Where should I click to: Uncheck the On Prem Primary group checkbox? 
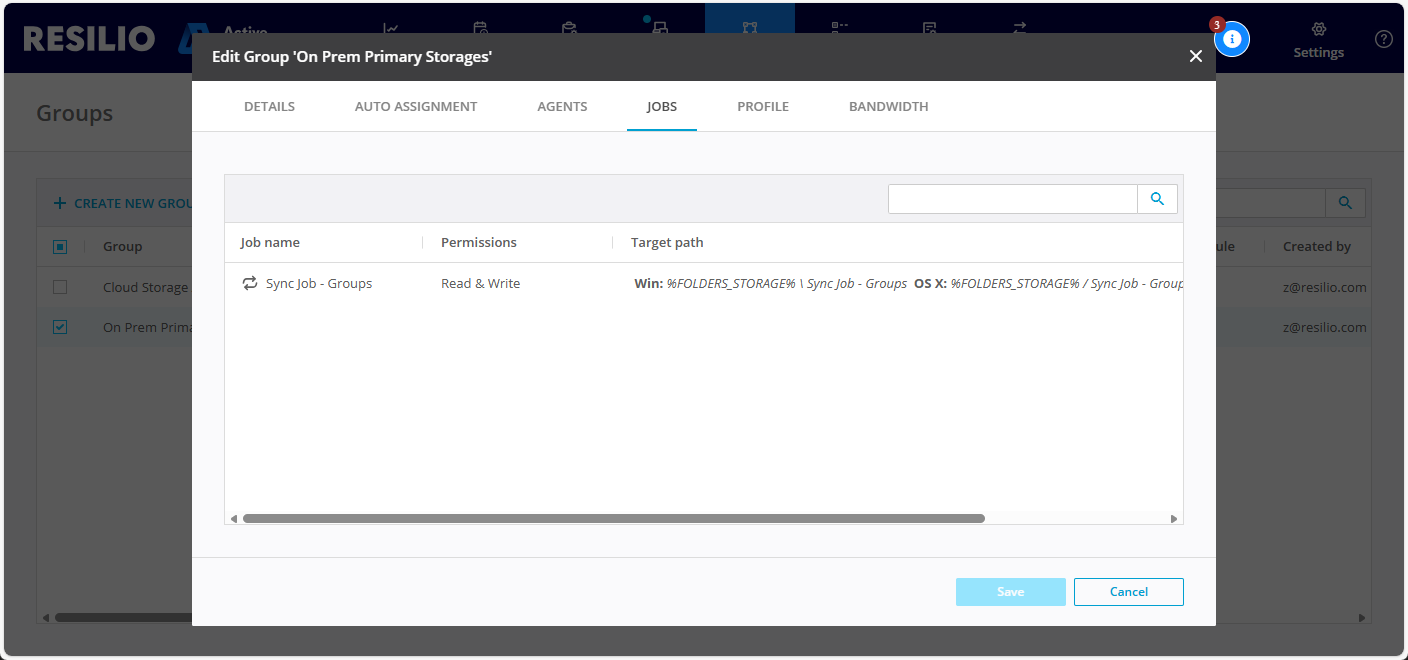click(x=60, y=327)
